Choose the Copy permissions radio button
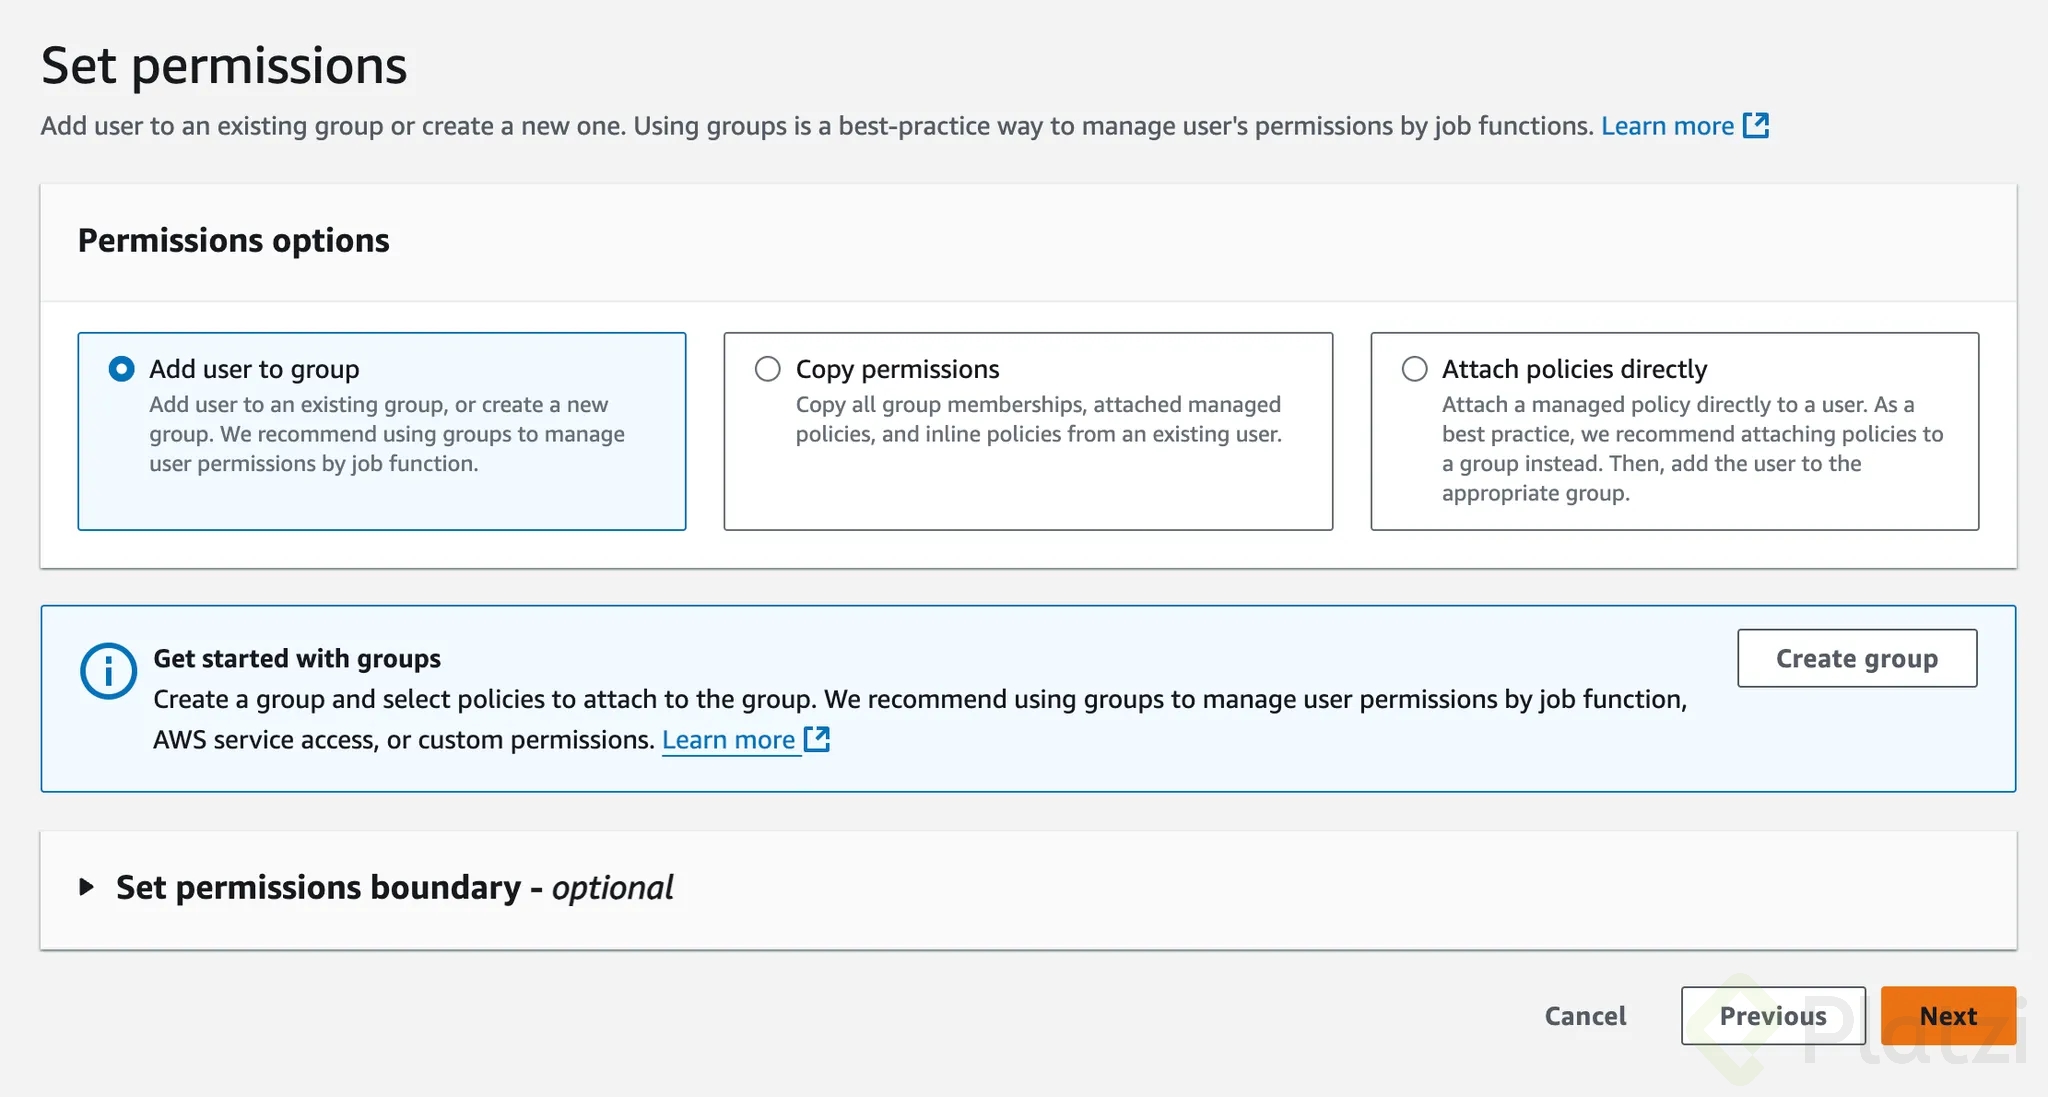The height and width of the screenshot is (1097, 2048). pyautogui.click(x=768, y=369)
